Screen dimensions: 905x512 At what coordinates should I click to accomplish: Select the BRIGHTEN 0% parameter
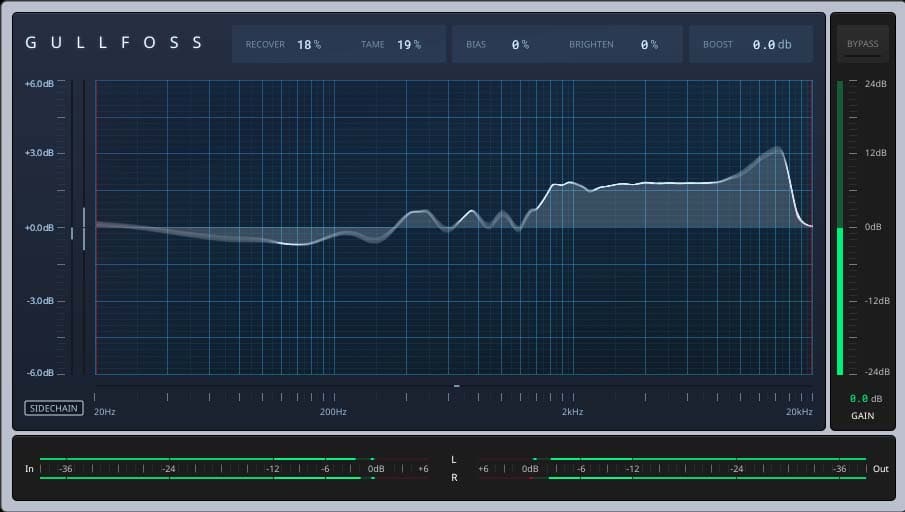tap(648, 45)
